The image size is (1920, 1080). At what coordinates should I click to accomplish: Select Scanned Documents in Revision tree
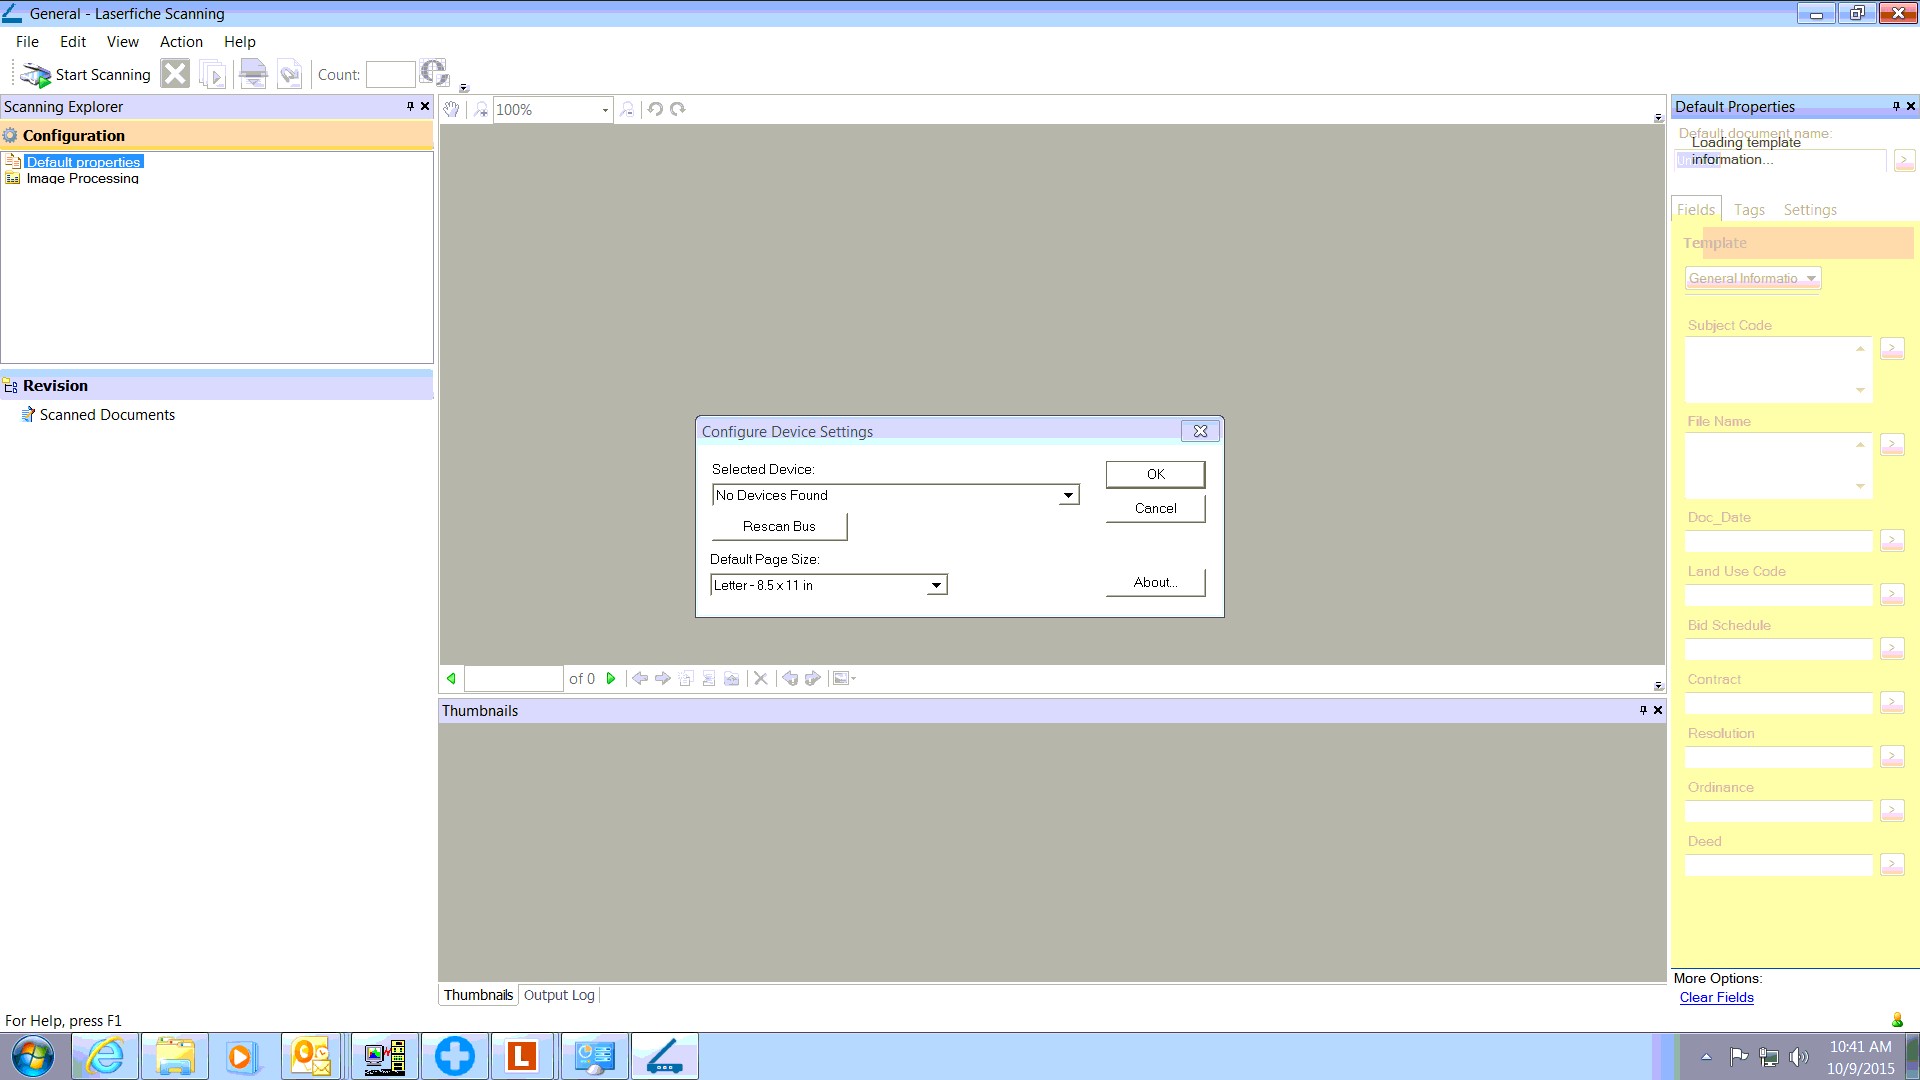click(107, 415)
